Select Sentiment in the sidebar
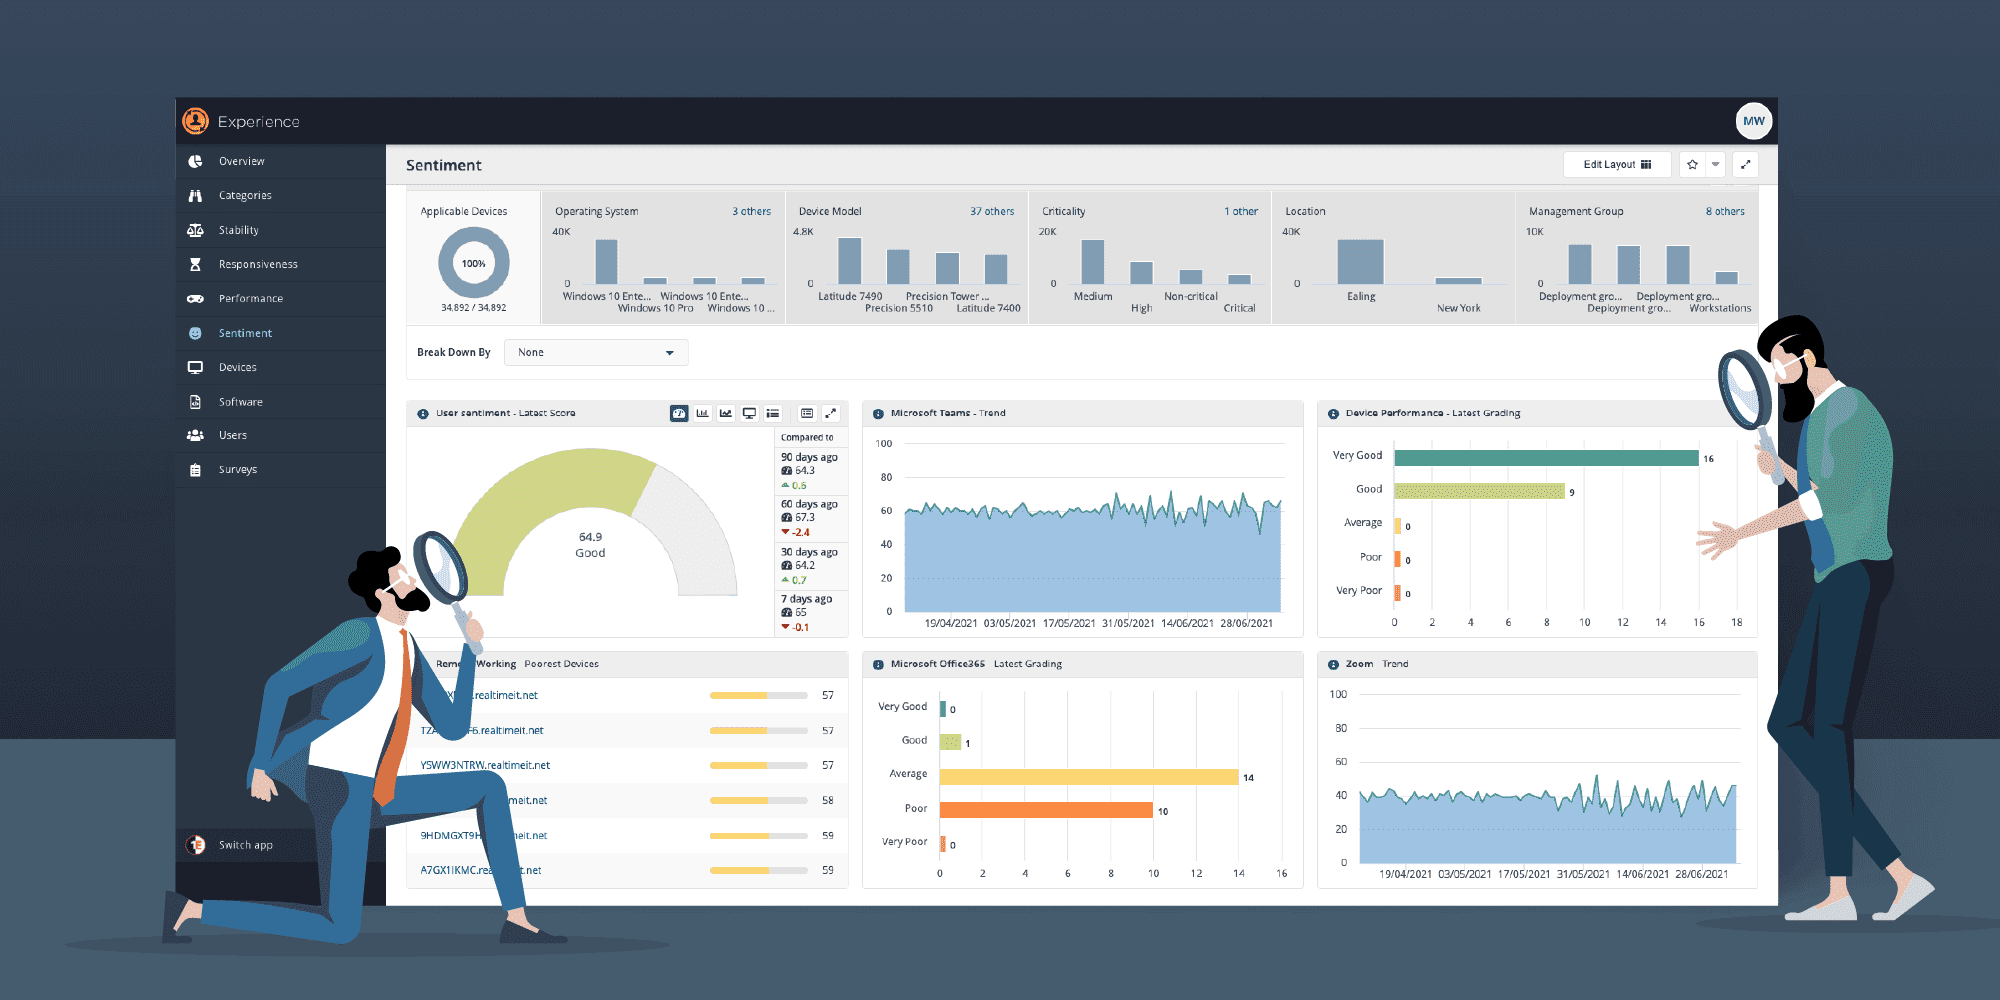Viewport: 2000px width, 1000px height. tap(245, 333)
